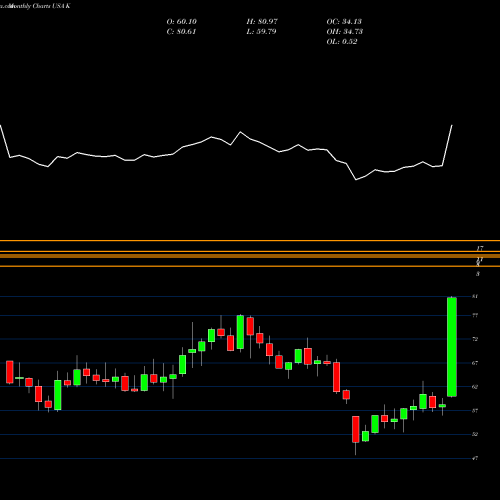Image resolution: width=500 pixels, height=500 pixels.
Task: Select the tall green final candlestick
Action: point(452,347)
